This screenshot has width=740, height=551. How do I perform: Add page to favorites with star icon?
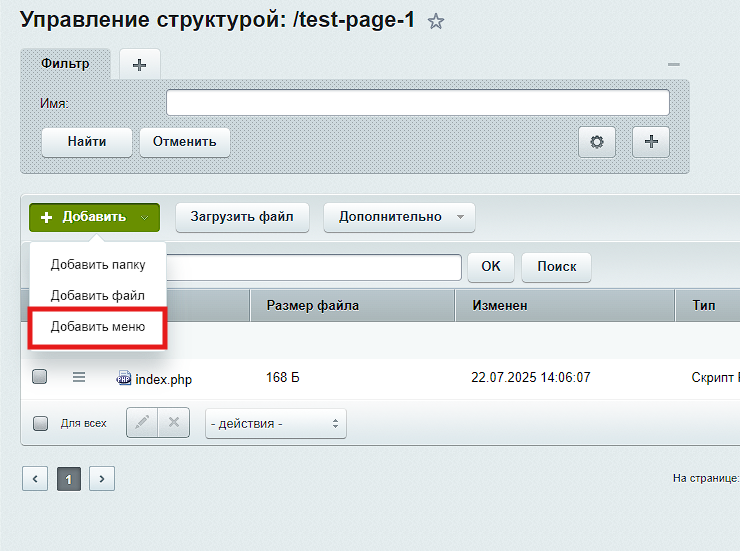[x=436, y=21]
